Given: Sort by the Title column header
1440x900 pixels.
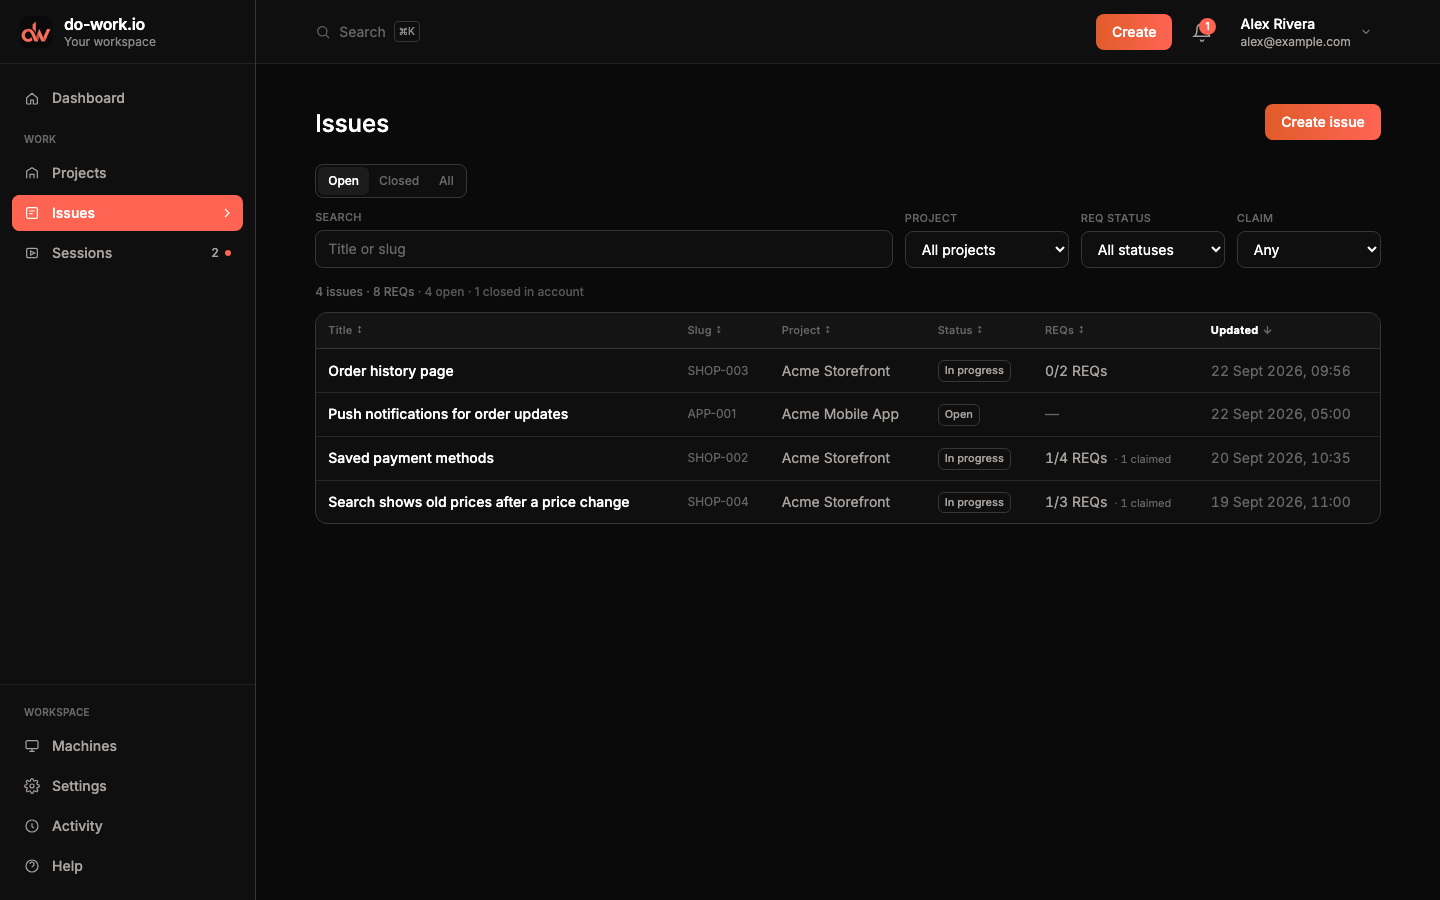Looking at the screenshot, I should (x=345, y=330).
